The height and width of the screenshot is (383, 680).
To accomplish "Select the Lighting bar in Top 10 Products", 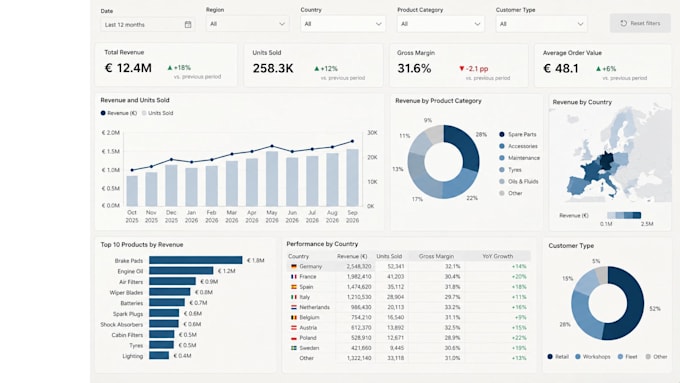I will (159, 356).
